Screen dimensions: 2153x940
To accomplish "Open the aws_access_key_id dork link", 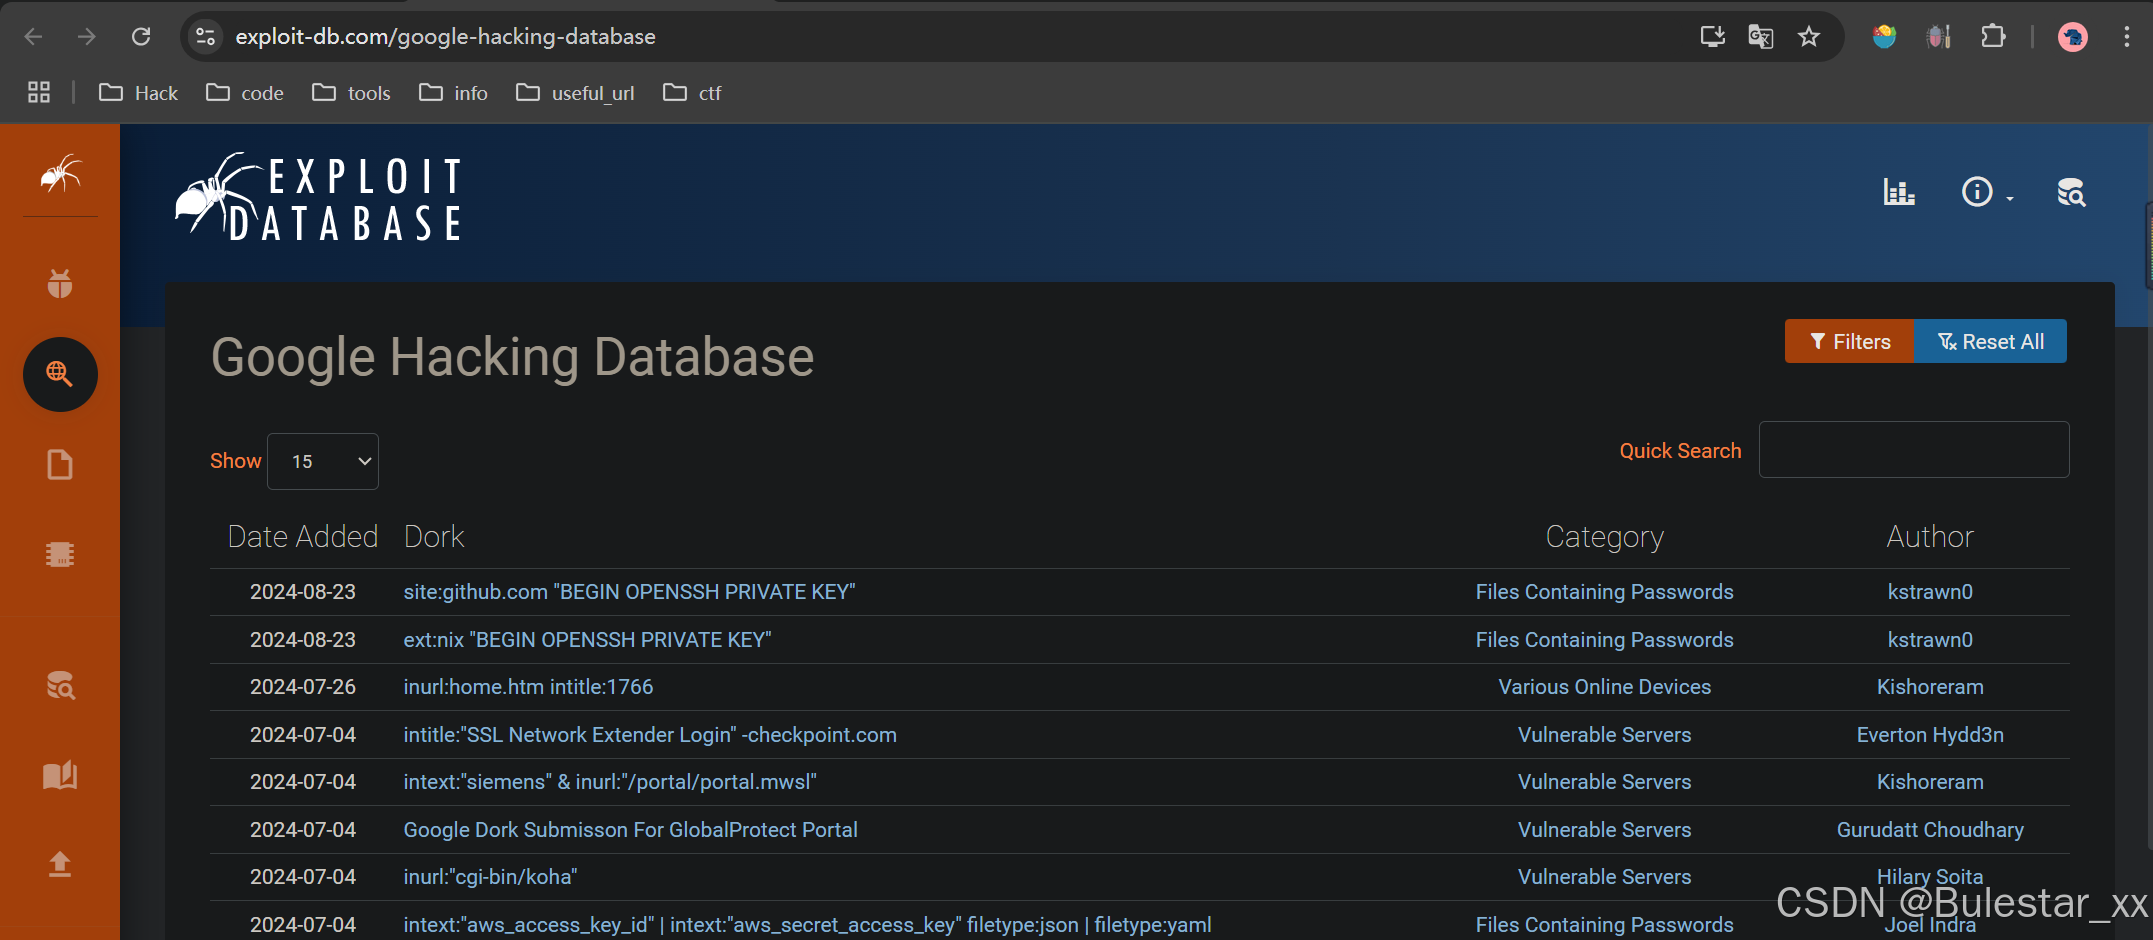I will [807, 925].
